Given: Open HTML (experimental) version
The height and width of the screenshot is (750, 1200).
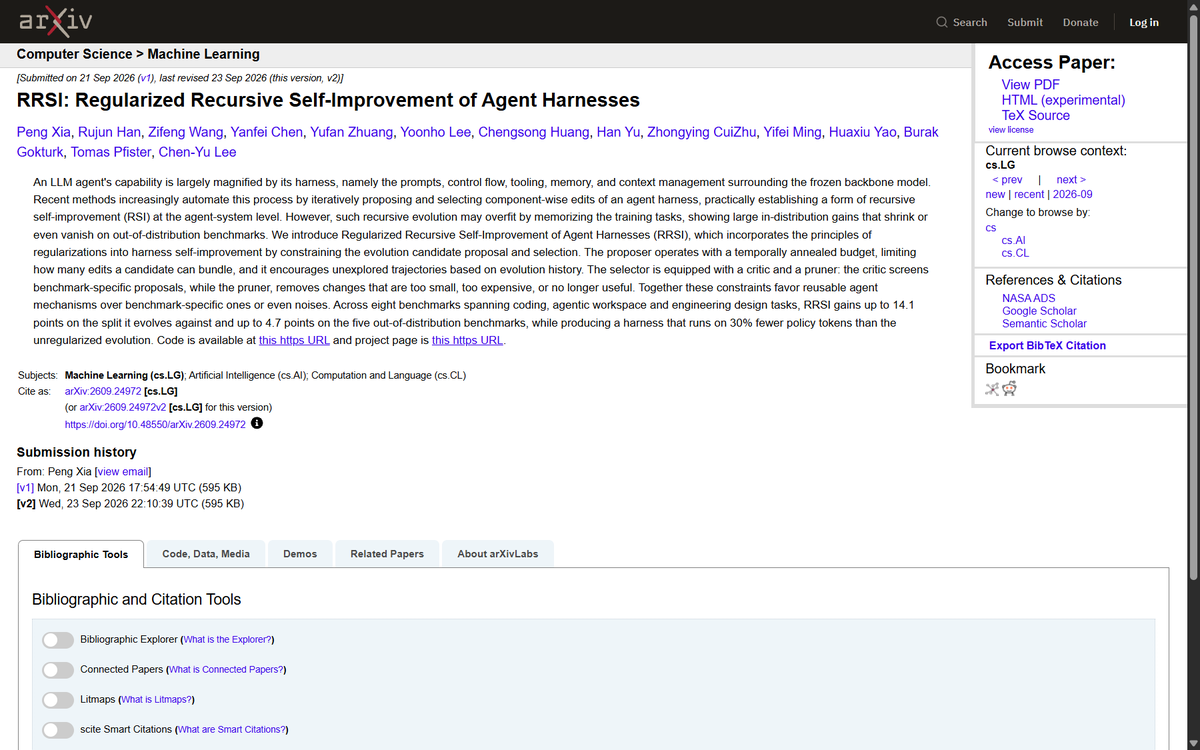Looking at the screenshot, I should click(x=1063, y=100).
